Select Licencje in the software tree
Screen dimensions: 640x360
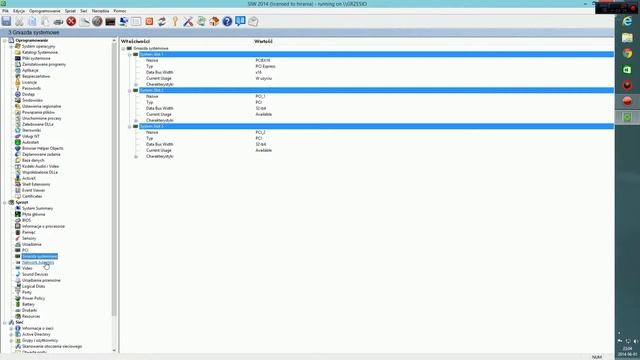tap(29, 82)
